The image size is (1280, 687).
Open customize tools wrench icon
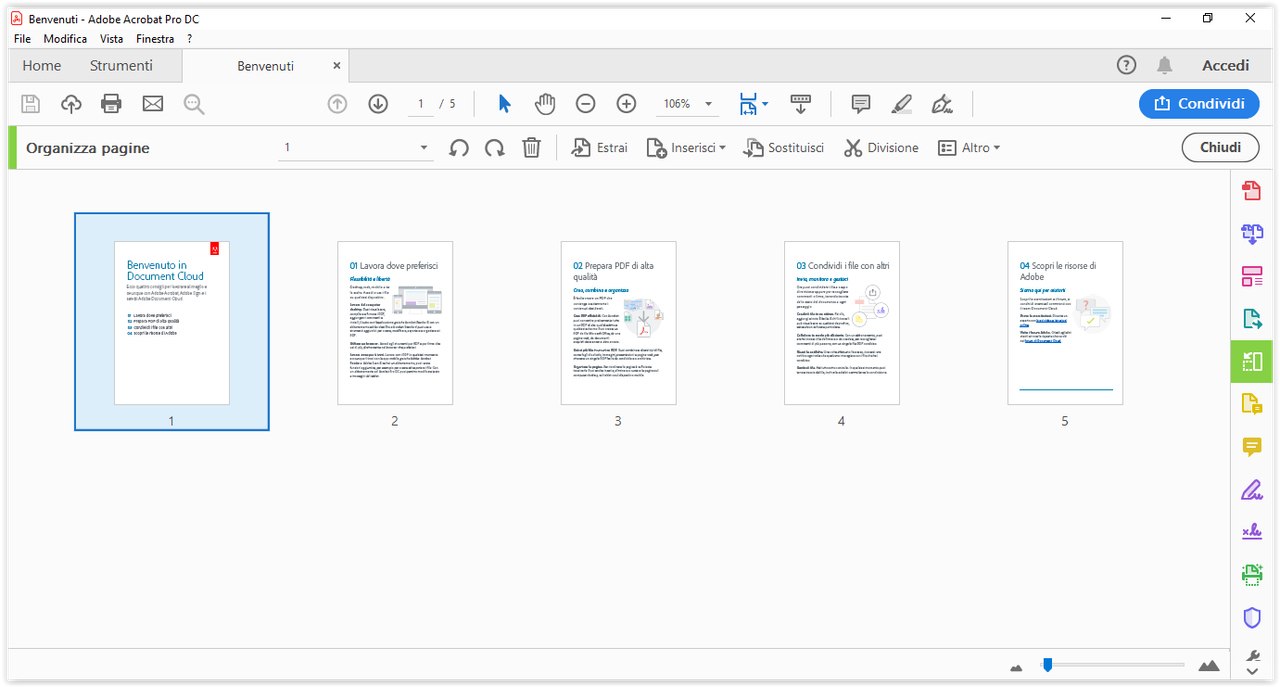(x=1252, y=656)
